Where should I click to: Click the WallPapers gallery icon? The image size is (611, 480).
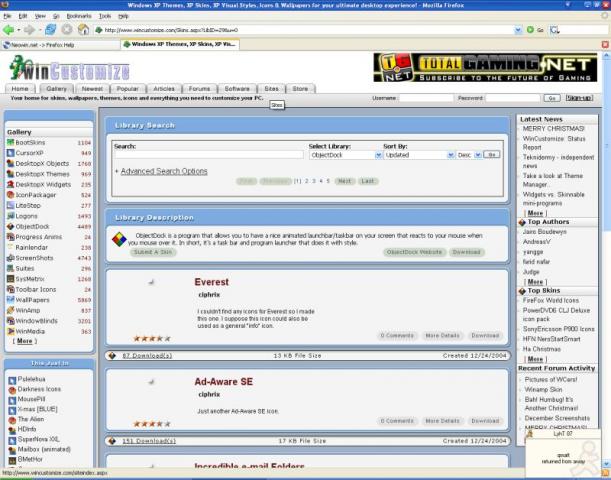[11, 300]
